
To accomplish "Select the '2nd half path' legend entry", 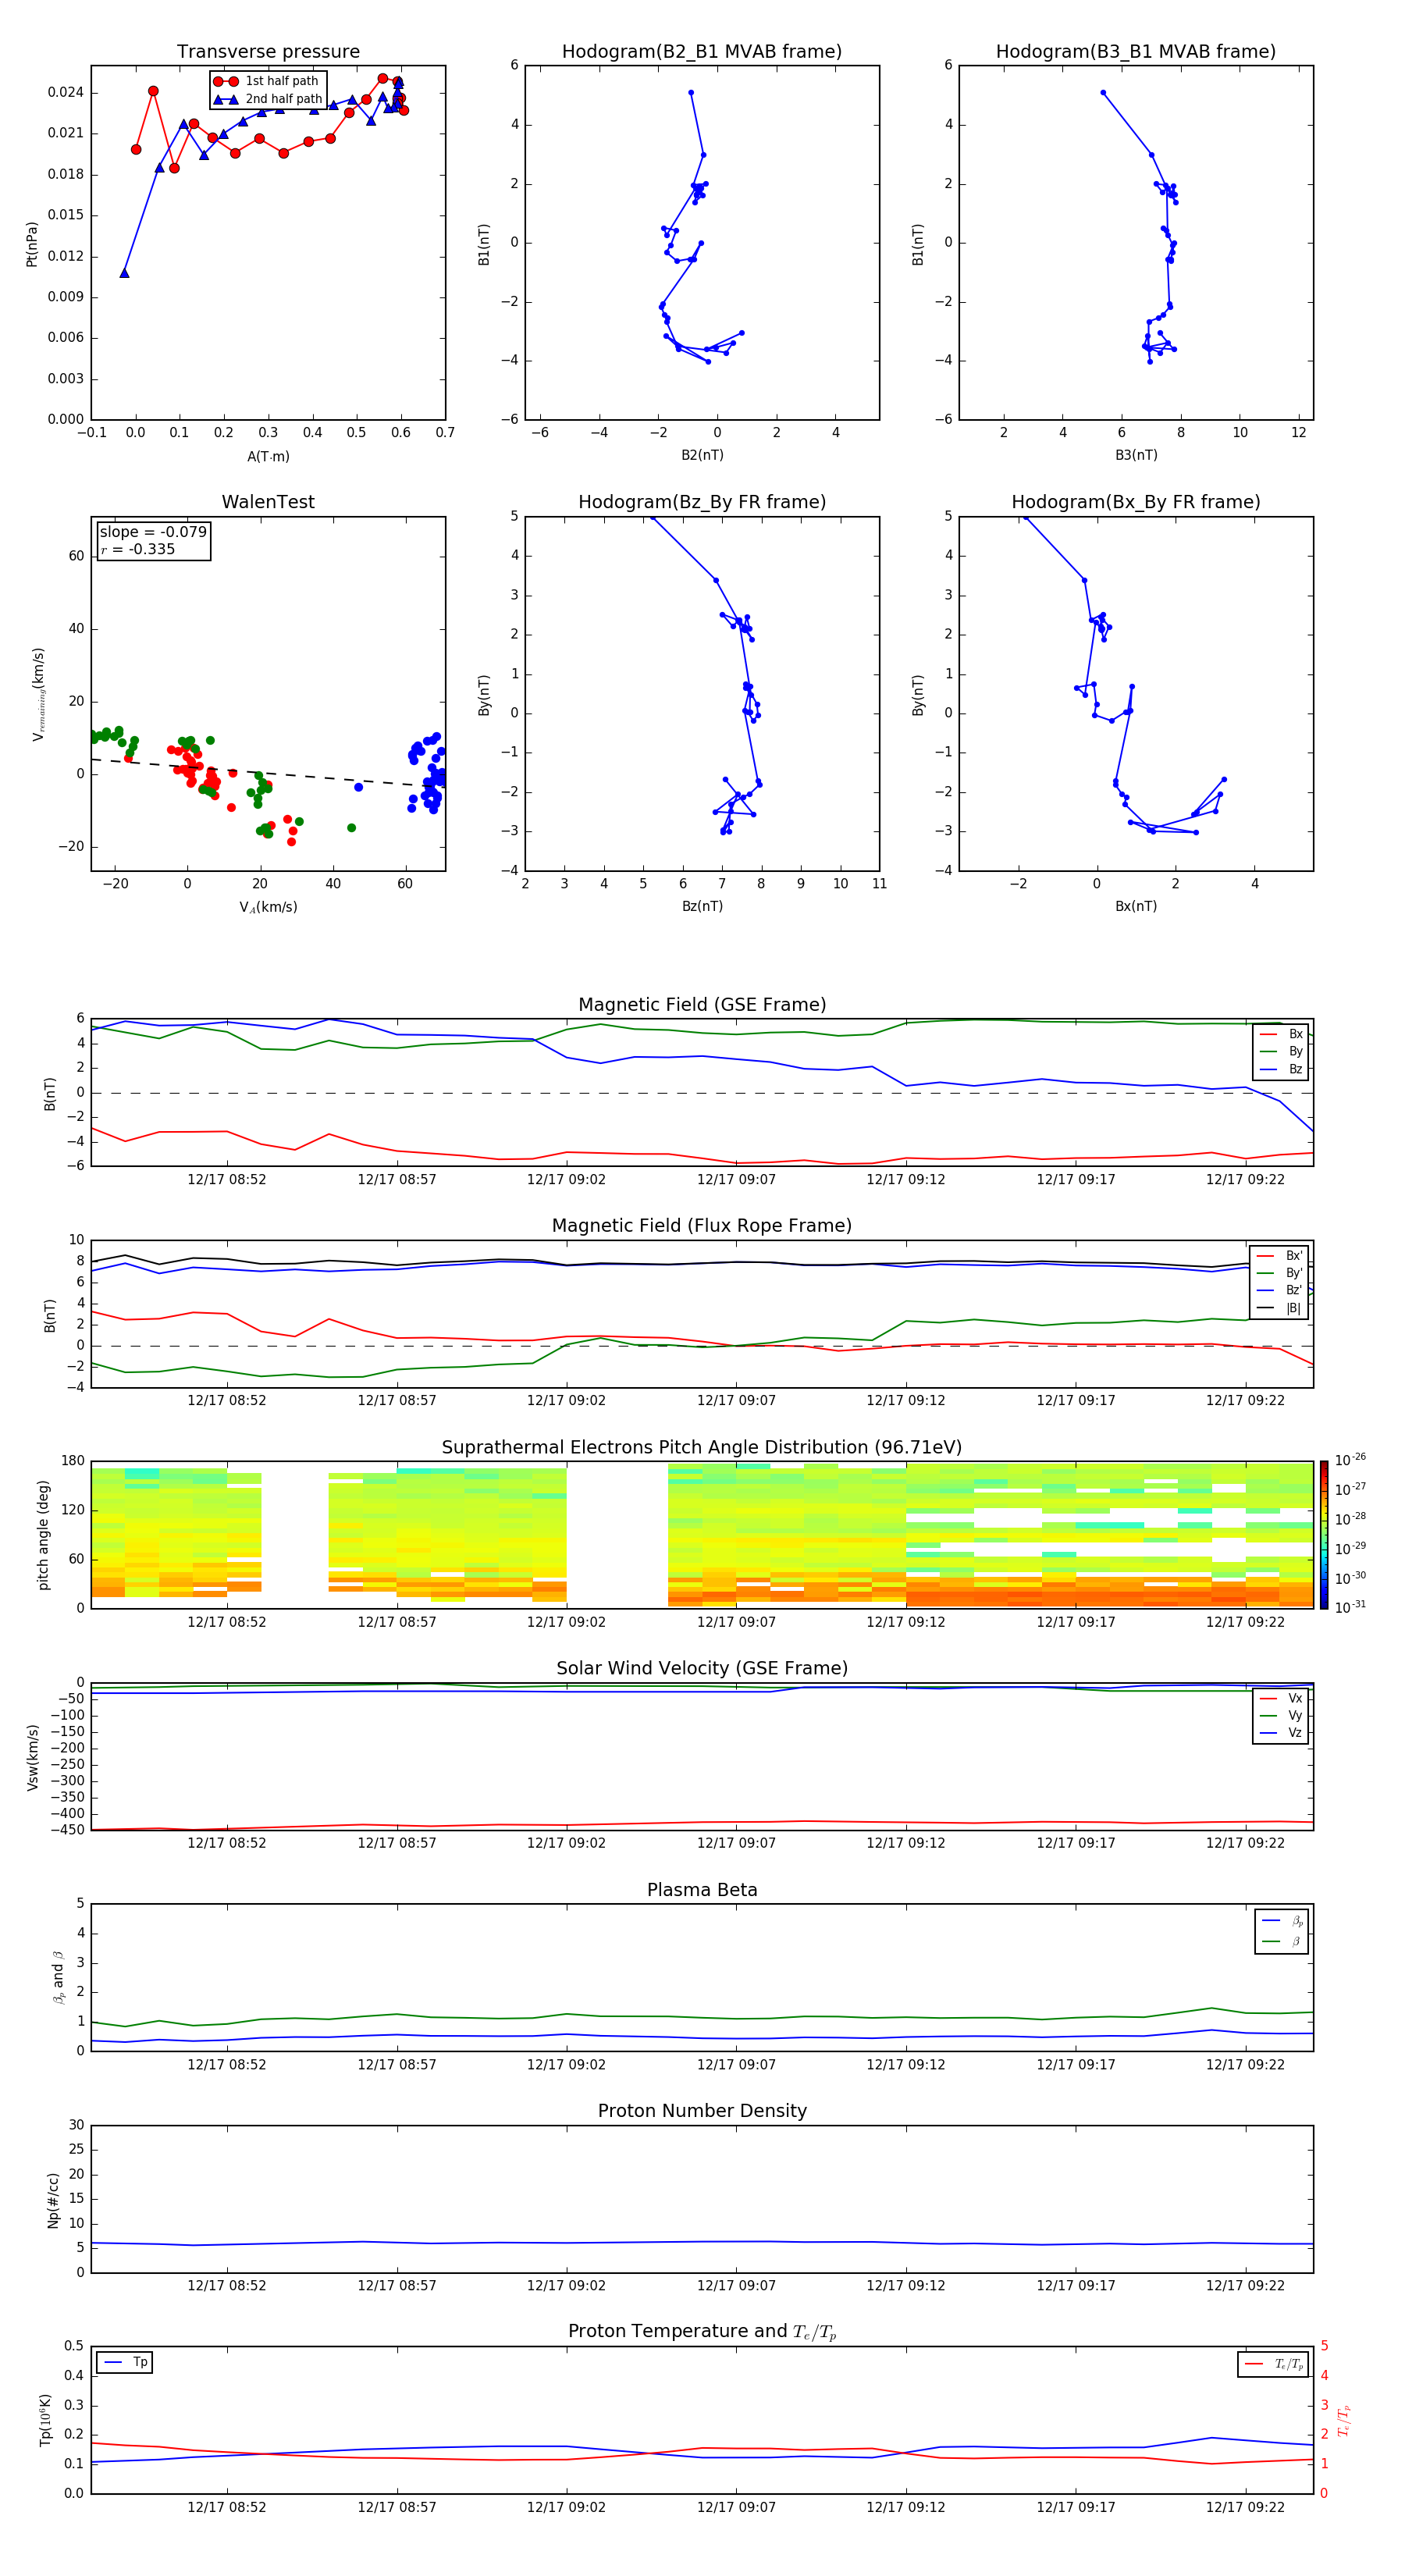I will (269, 99).
